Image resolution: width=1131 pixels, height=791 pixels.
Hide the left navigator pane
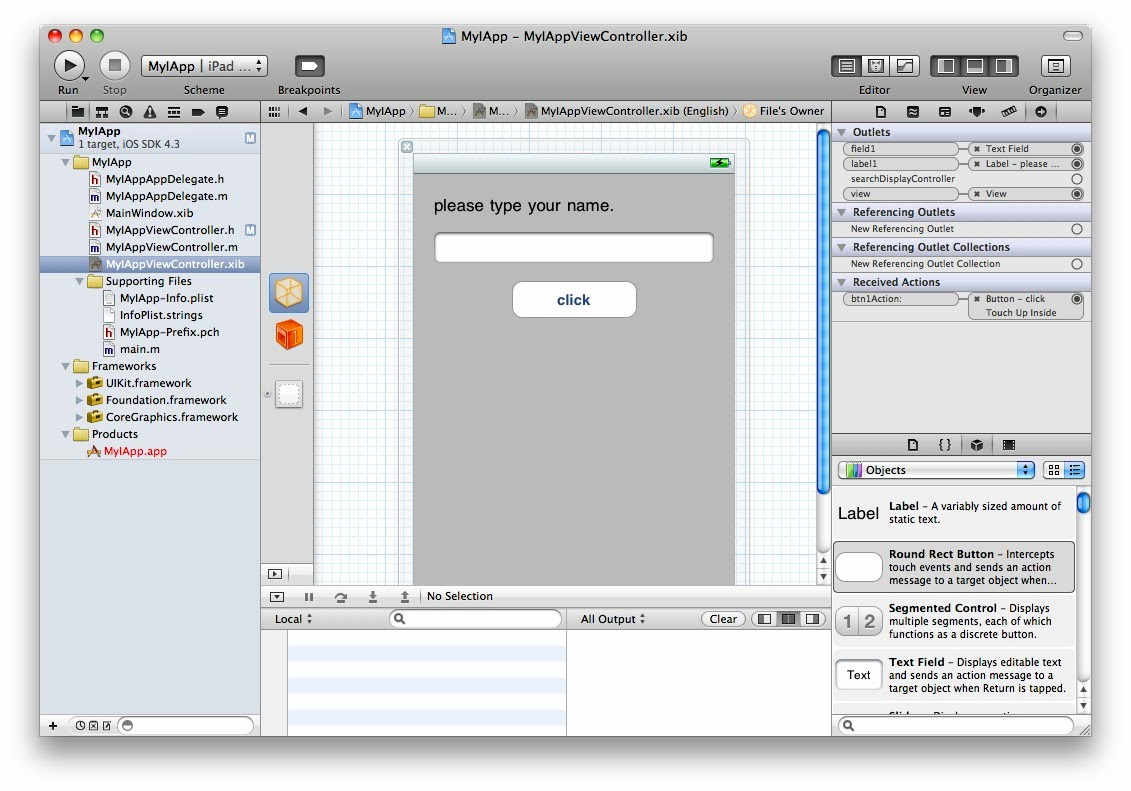pos(946,66)
